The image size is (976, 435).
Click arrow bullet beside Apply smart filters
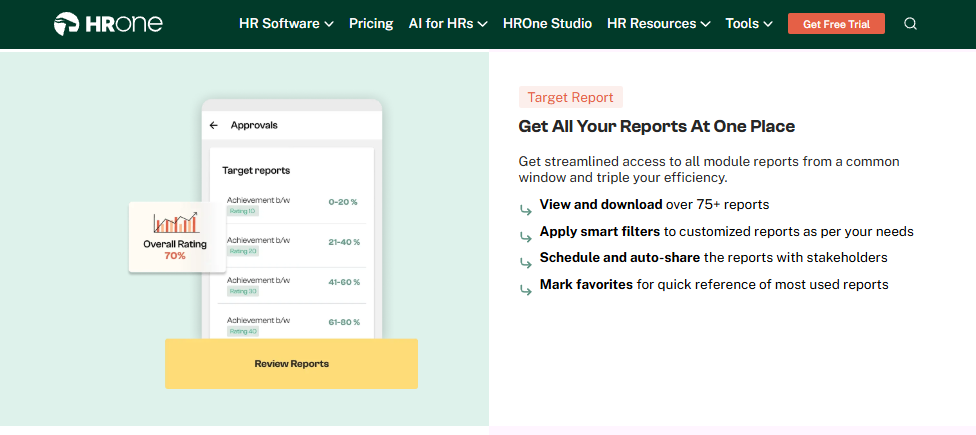(525, 236)
